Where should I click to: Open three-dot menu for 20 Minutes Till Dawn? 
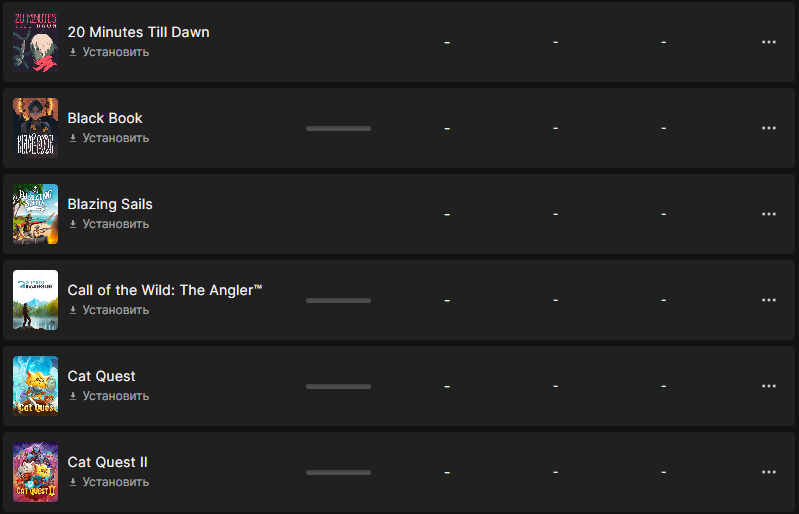point(768,42)
